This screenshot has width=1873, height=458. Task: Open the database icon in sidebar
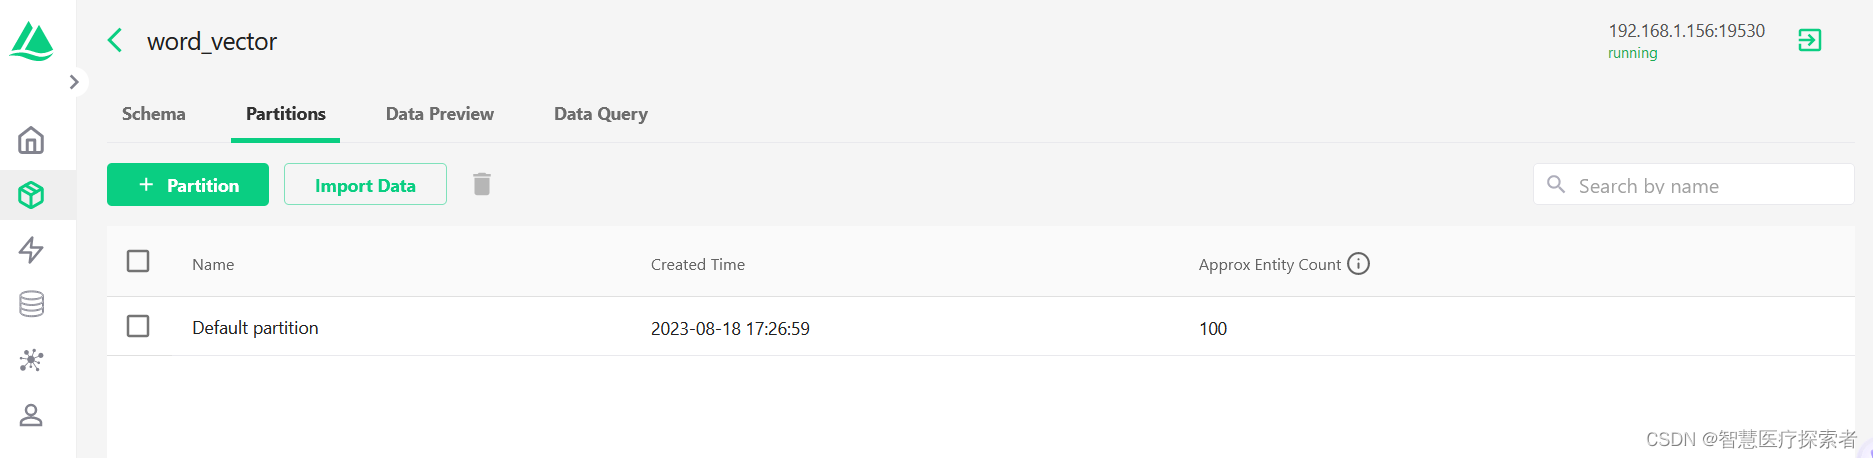click(x=31, y=304)
